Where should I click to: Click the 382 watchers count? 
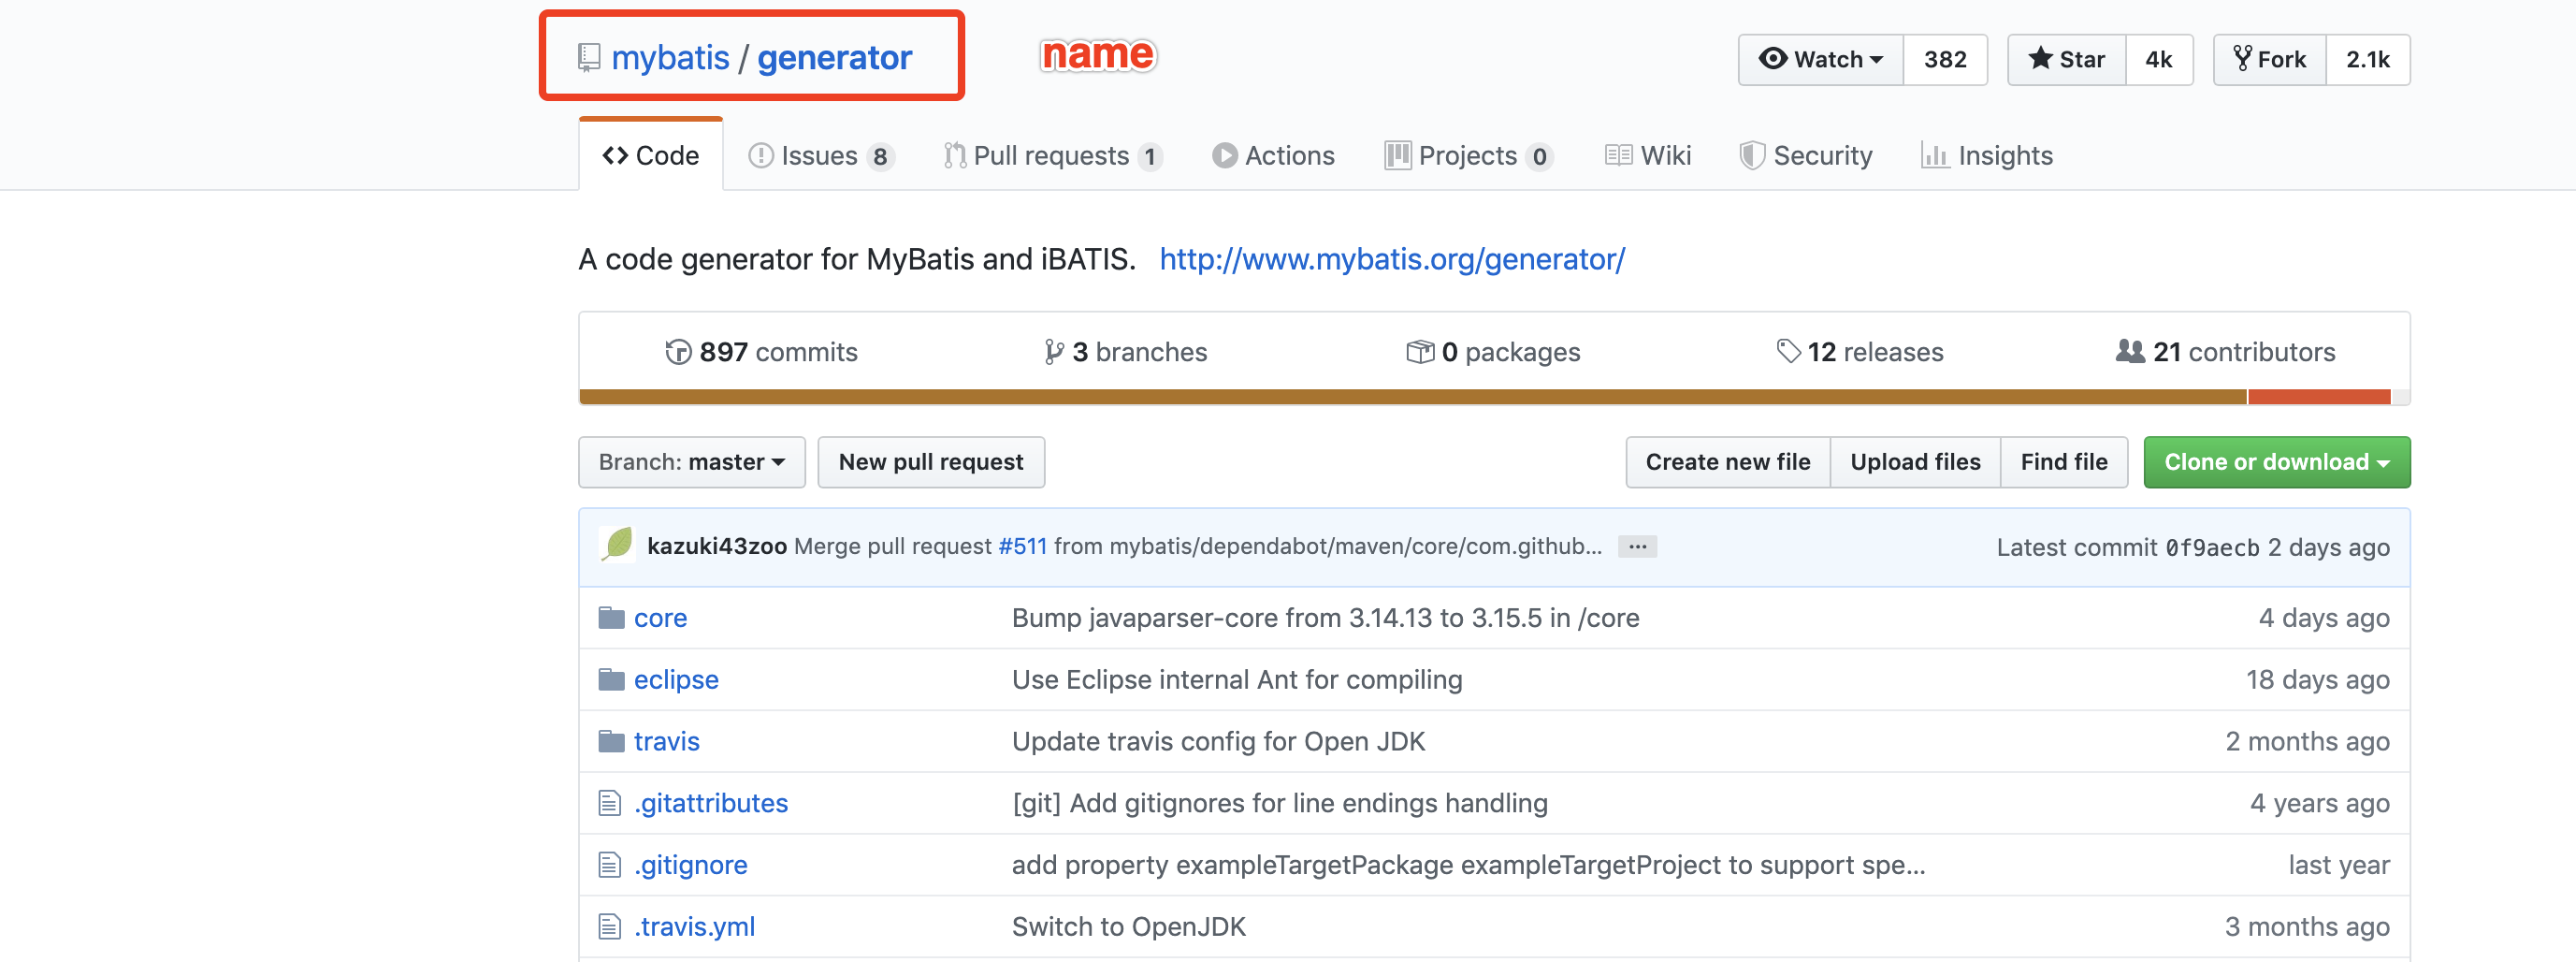coord(1944,60)
